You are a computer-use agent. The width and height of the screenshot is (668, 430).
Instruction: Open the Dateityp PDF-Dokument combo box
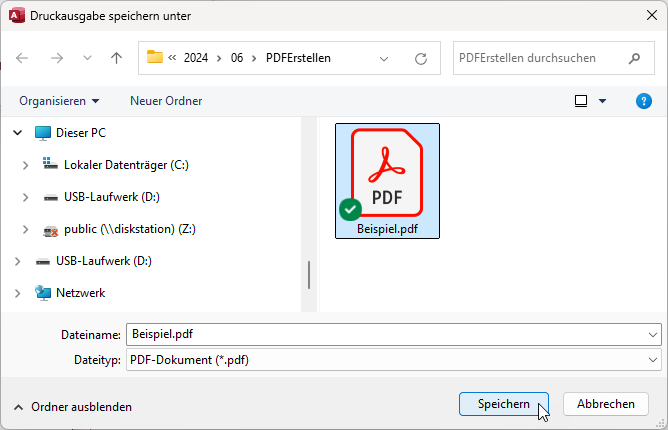(x=394, y=360)
